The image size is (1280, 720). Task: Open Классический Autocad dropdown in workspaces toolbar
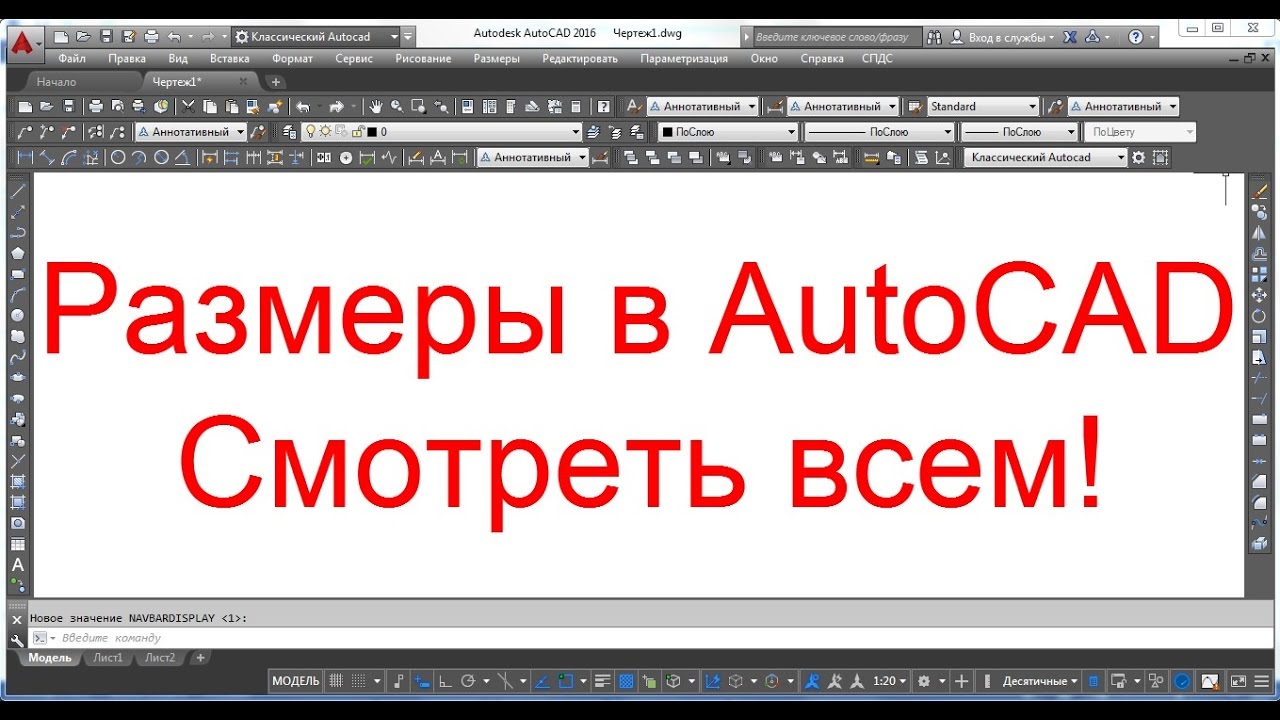(1045, 157)
